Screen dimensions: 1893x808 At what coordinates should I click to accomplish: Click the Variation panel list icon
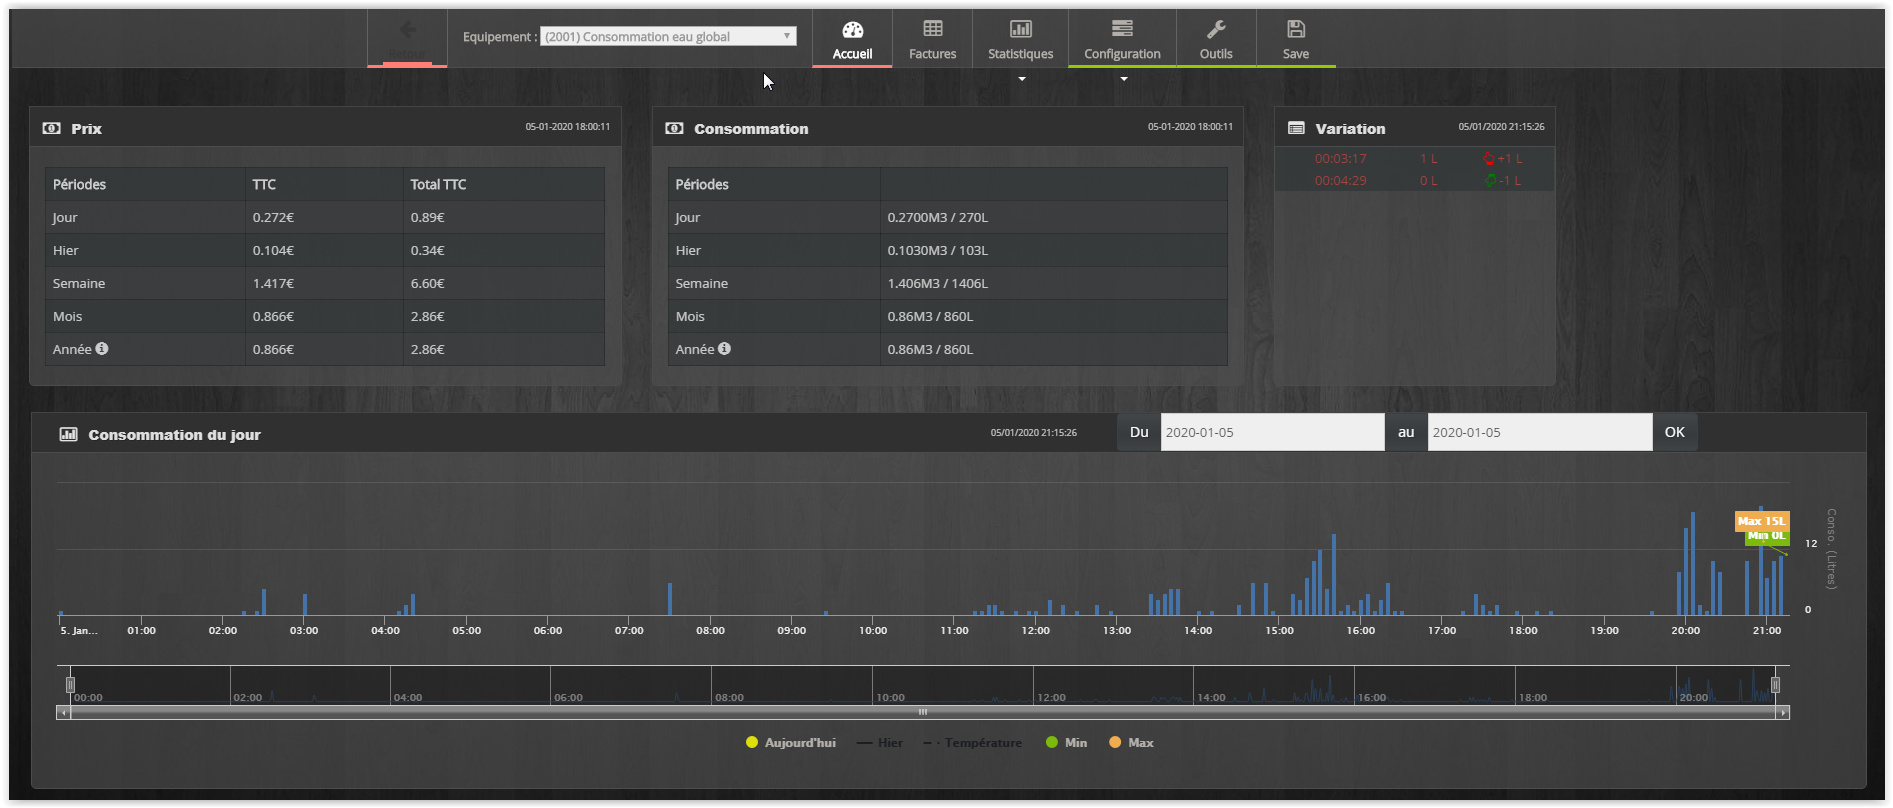point(1296,129)
